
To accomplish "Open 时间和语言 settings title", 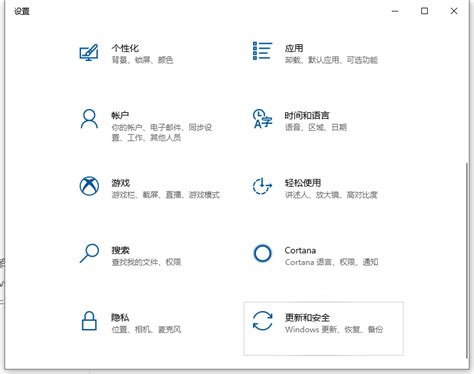I will click(x=307, y=116).
